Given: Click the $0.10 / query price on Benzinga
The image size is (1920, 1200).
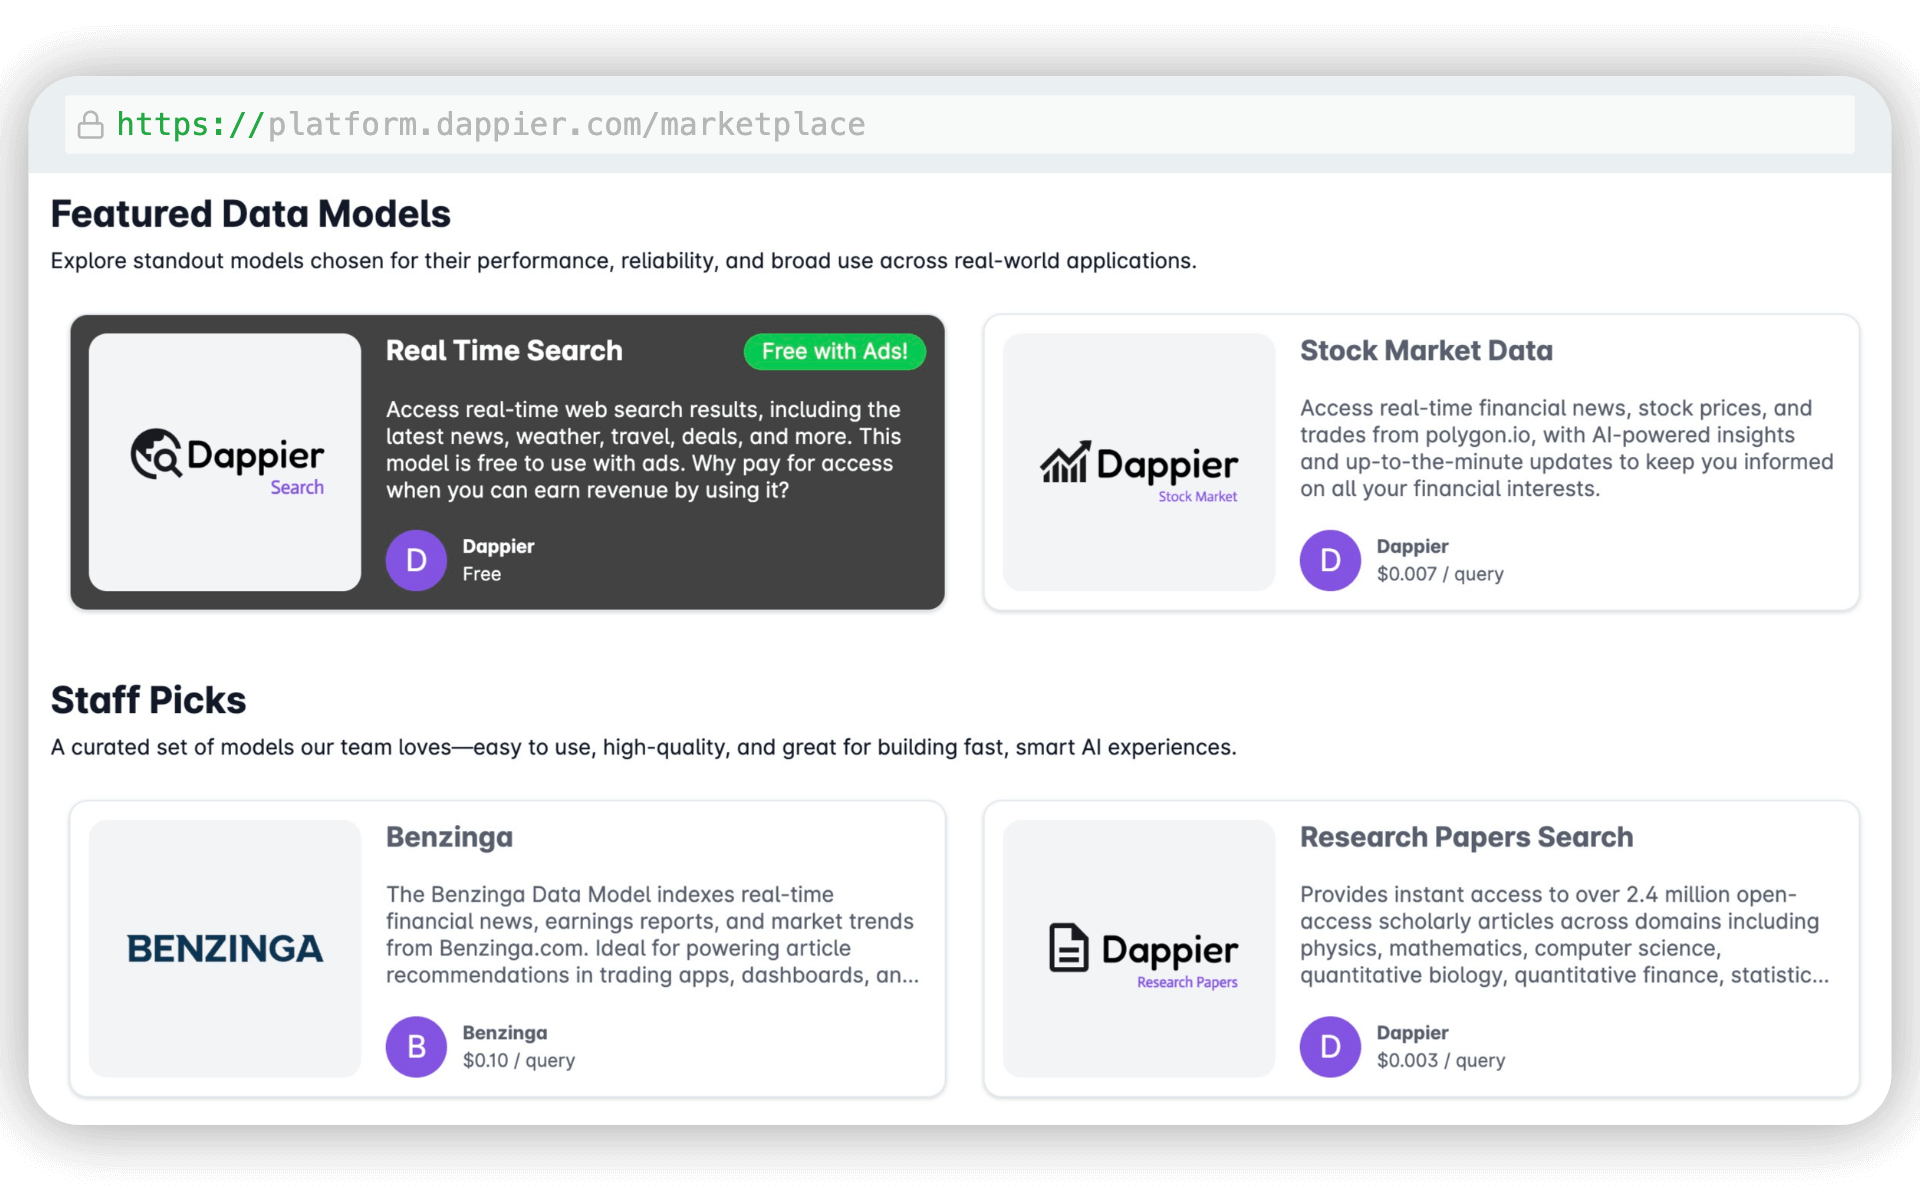Looking at the screenshot, I should click(518, 1060).
